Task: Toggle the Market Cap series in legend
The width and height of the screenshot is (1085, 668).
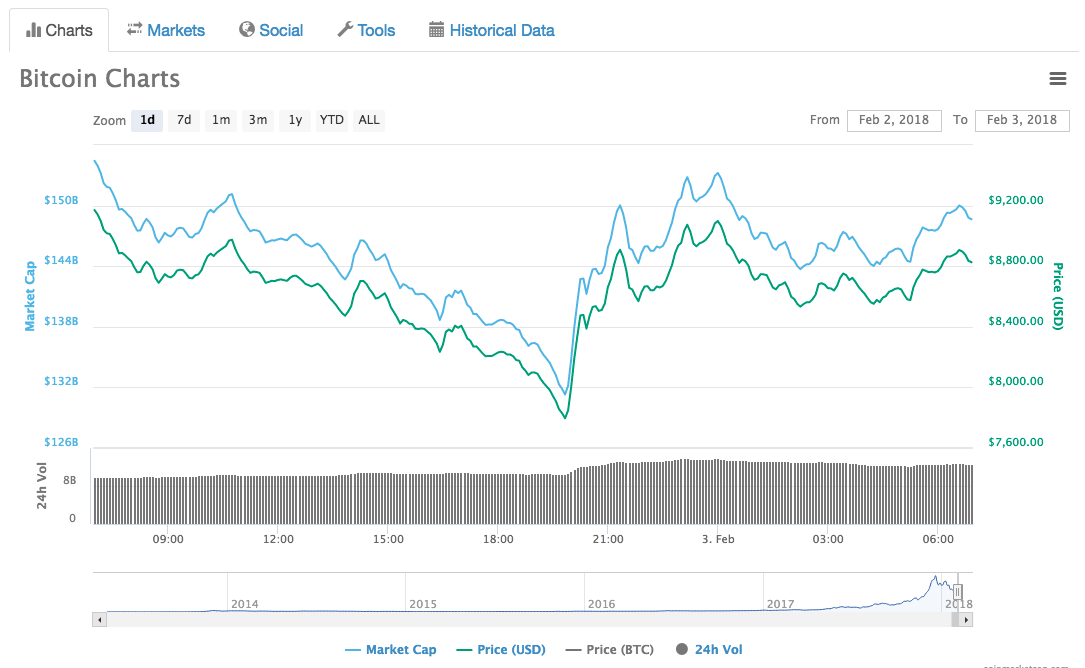Action: 391,649
